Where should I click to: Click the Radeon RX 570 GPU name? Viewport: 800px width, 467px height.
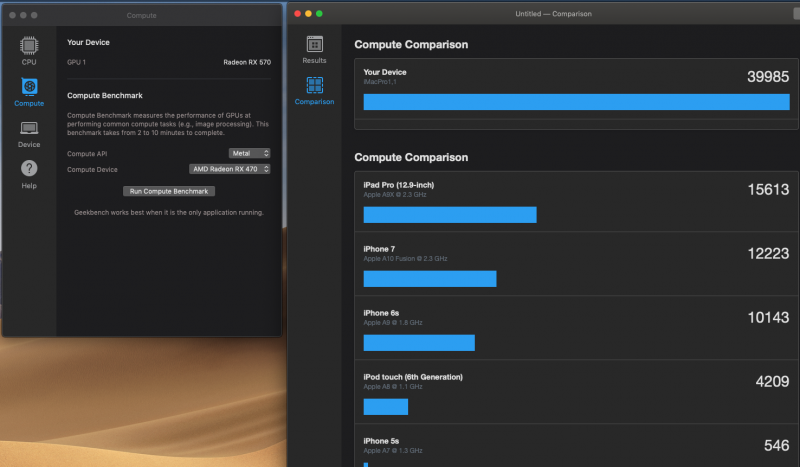click(x=247, y=62)
